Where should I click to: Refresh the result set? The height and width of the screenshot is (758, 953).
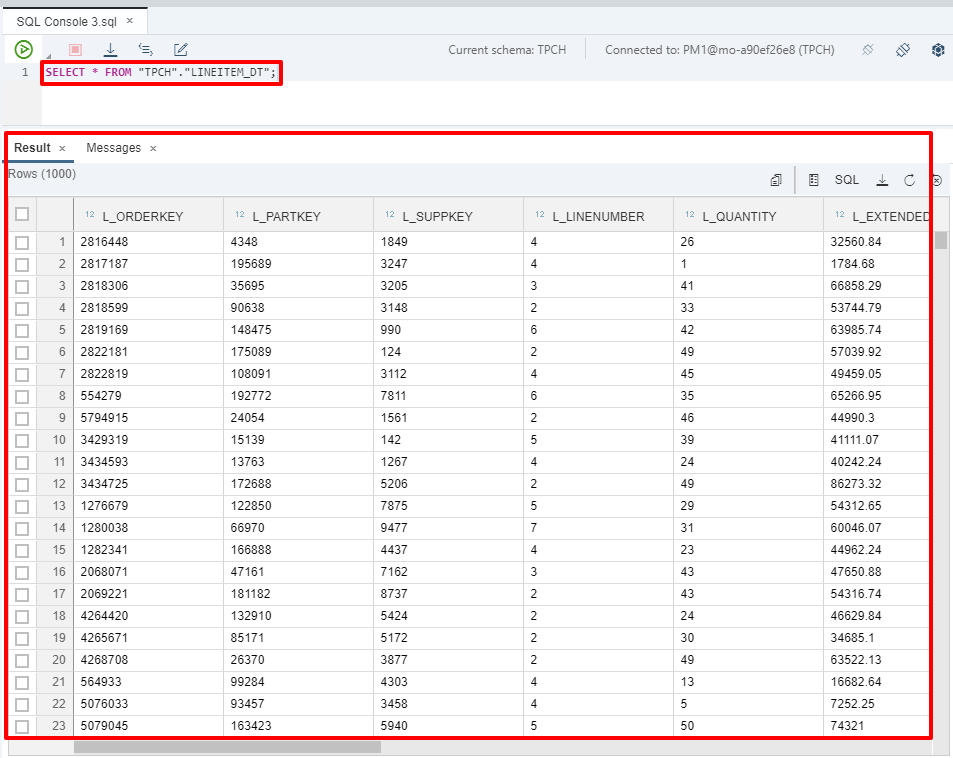pos(909,180)
